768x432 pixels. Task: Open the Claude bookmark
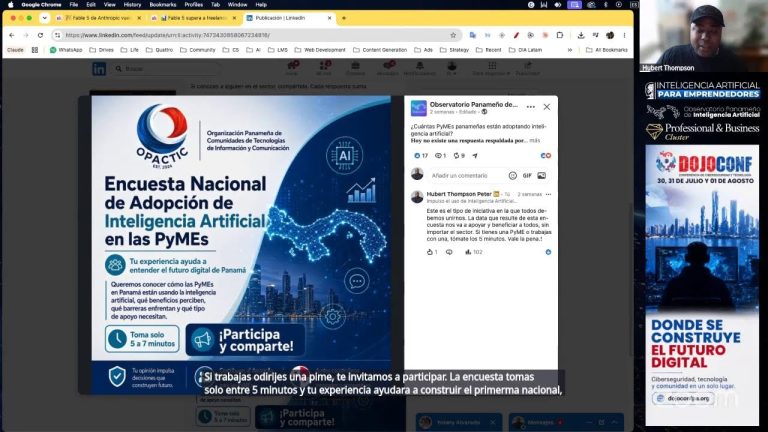click(x=15, y=50)
